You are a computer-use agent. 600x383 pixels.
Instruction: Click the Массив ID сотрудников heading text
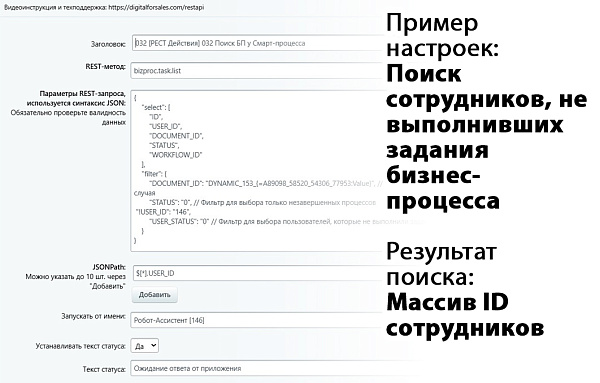click(465, 315)
